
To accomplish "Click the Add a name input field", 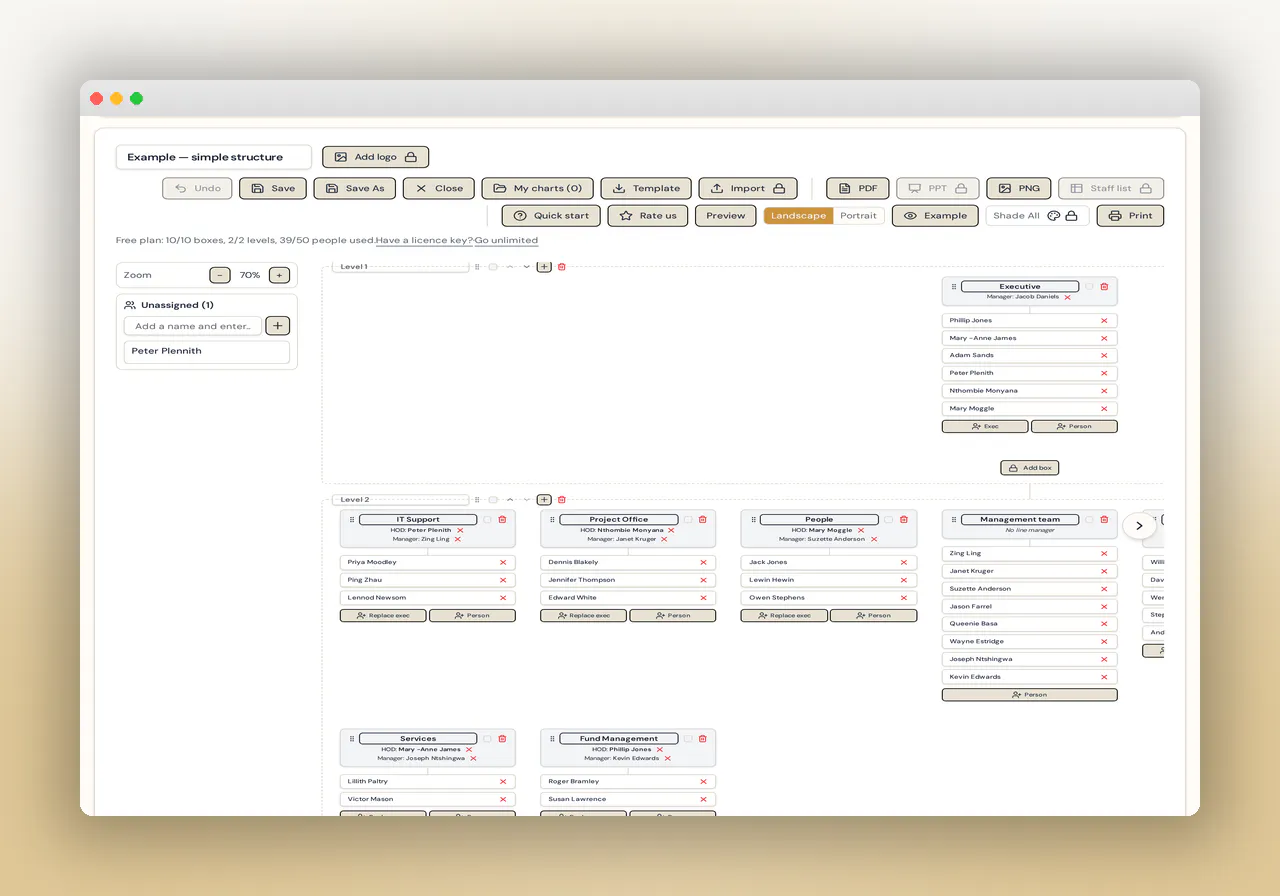I will pos(193,326).
